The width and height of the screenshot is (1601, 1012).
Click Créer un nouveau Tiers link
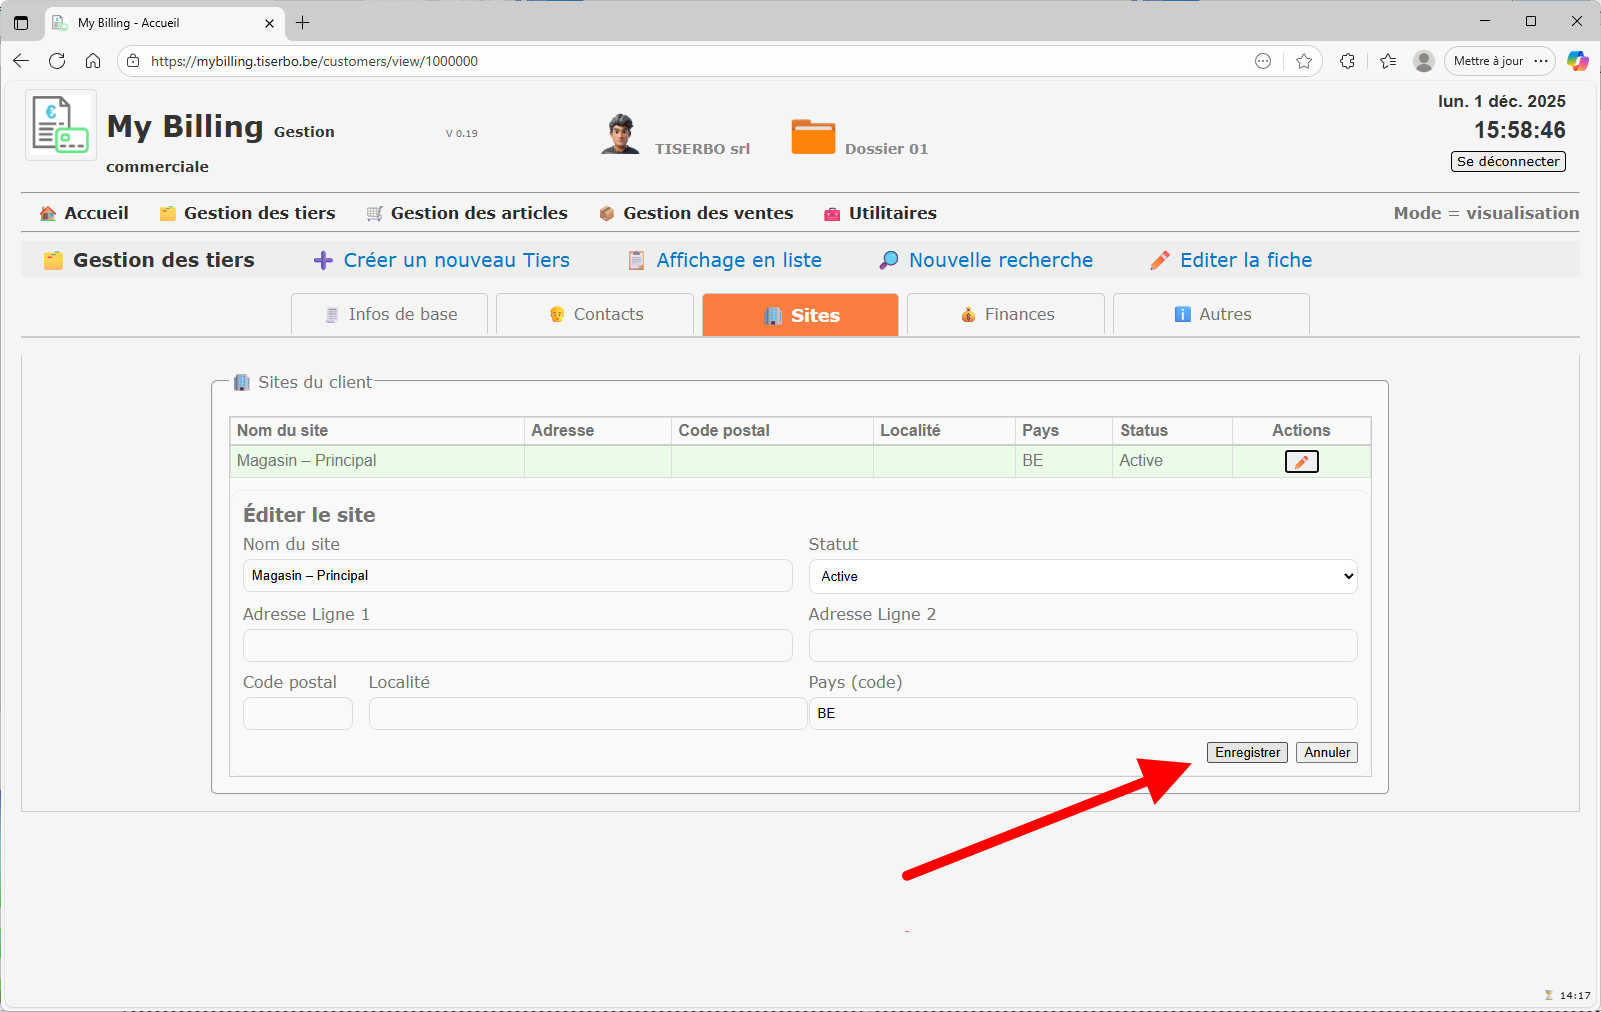[442, 260]
